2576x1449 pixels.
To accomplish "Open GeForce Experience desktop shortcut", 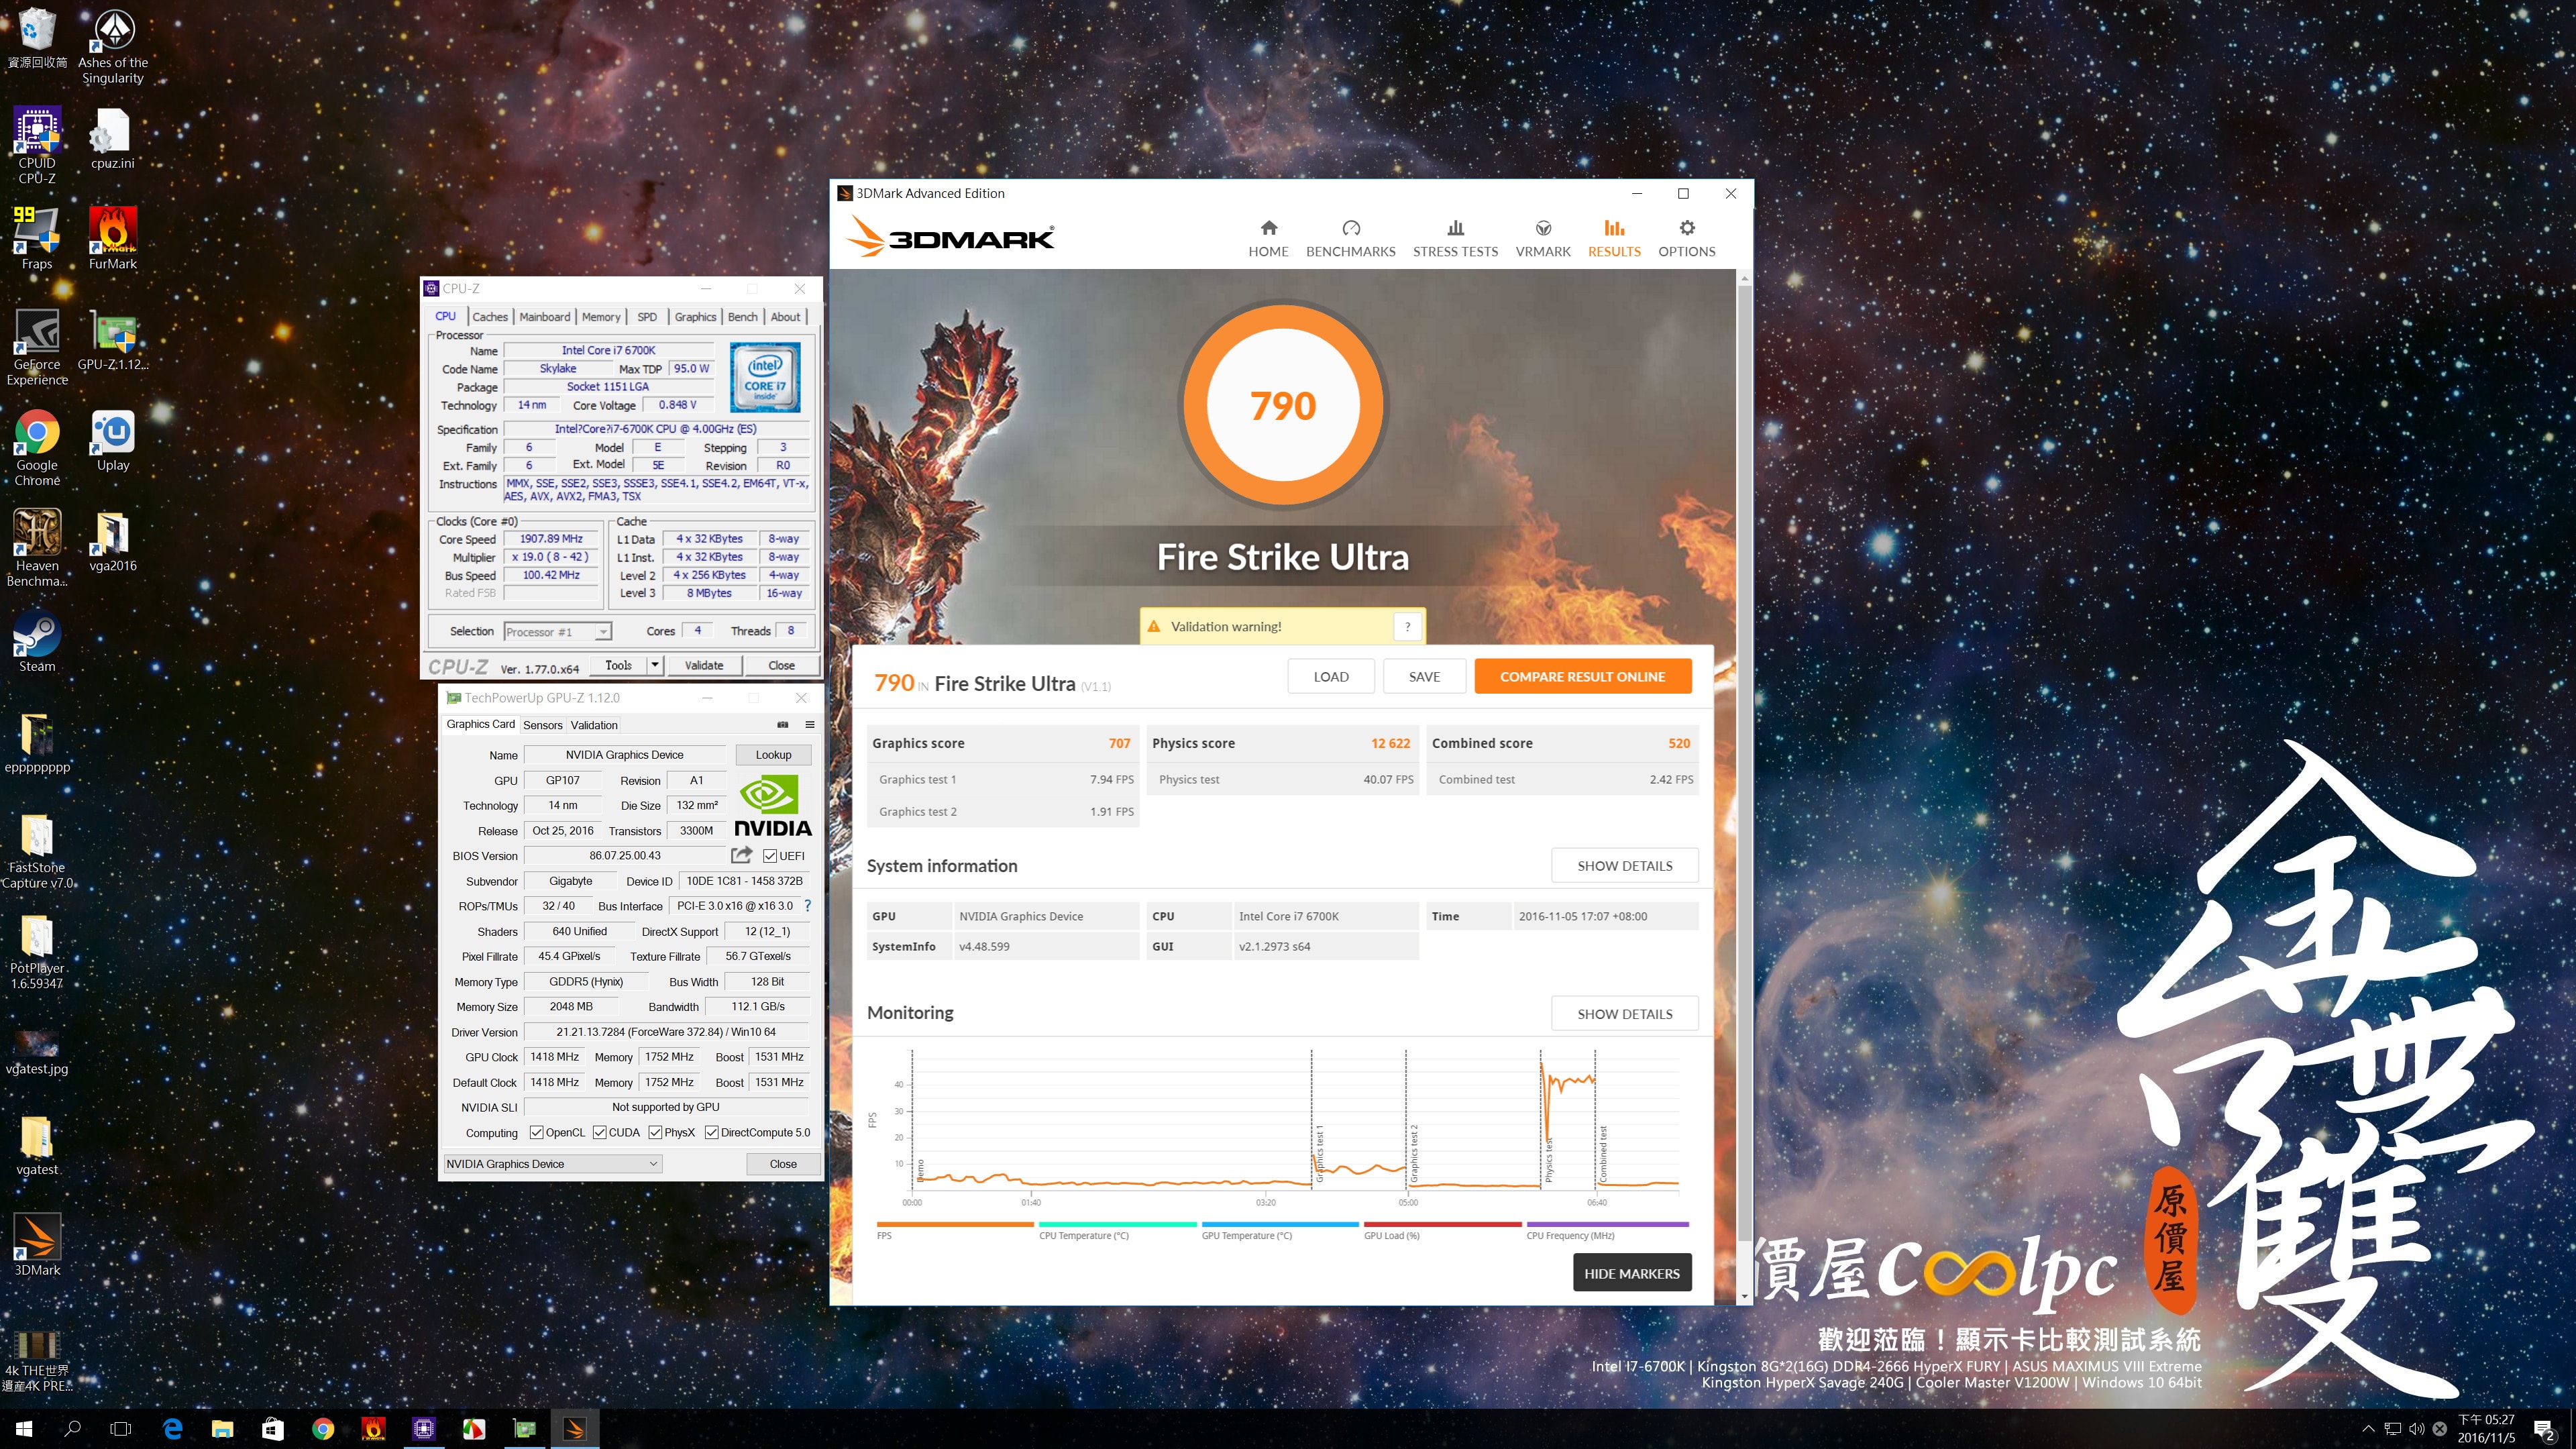I will pyautogui.click(x=37, y=346).
